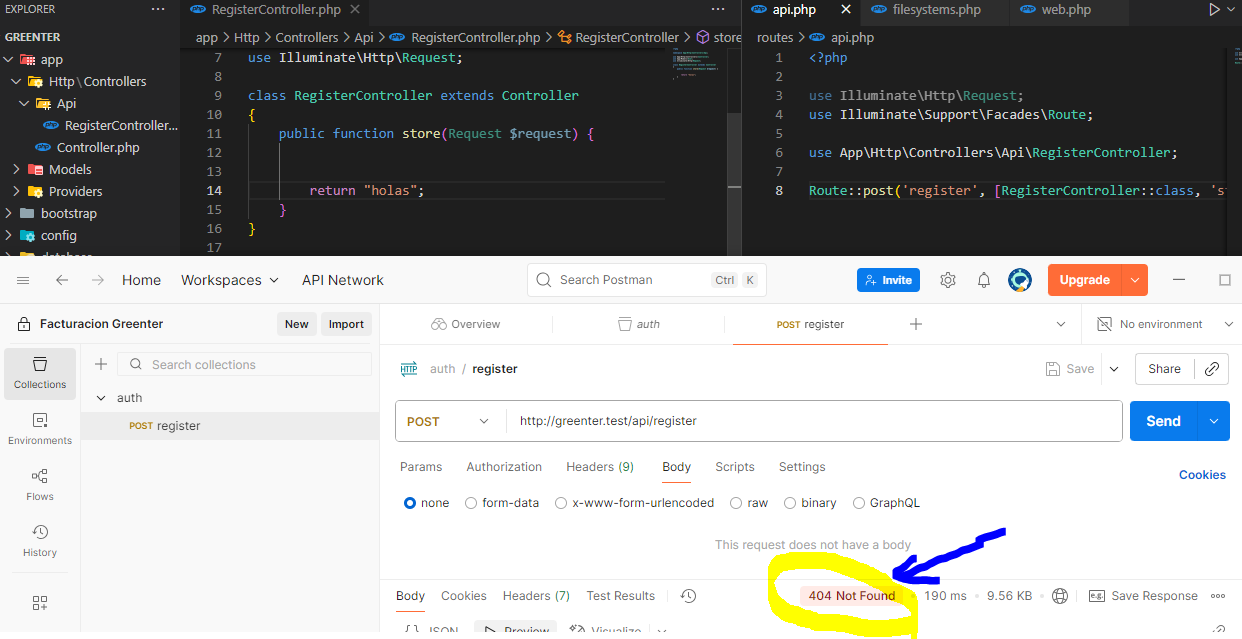
Task: Open the Overview tab in Postman
Action: coord(465,324)
